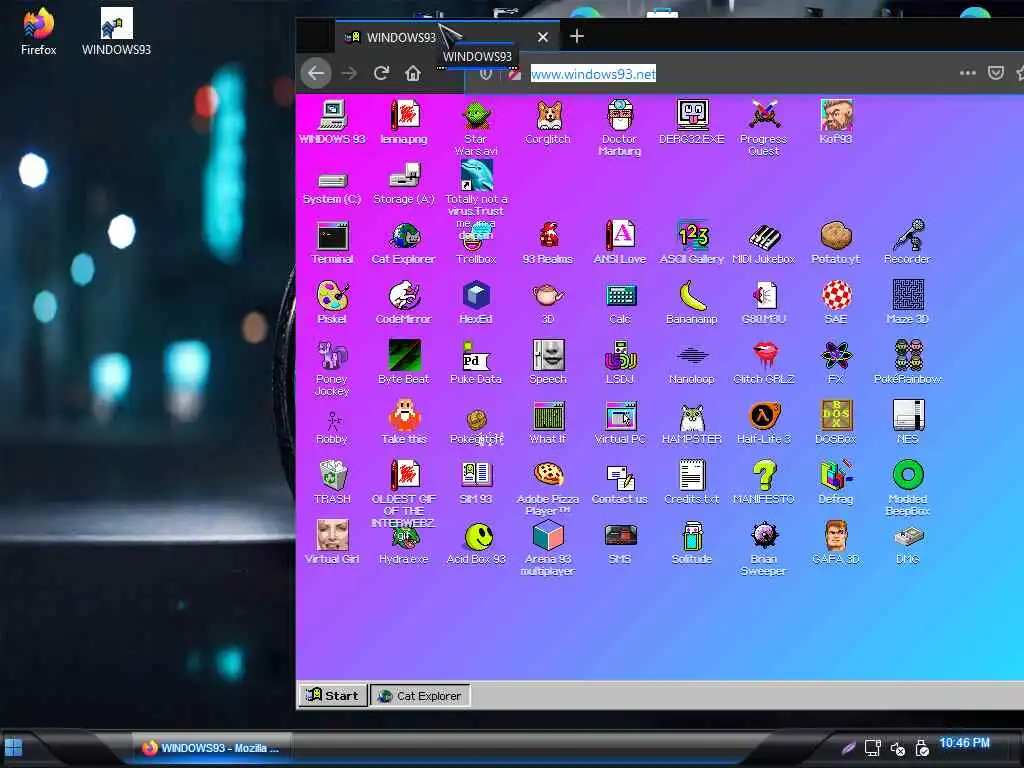1024x768 pixels.
Task: Launch Corglitch corgi icon
Action: point(548,116)
